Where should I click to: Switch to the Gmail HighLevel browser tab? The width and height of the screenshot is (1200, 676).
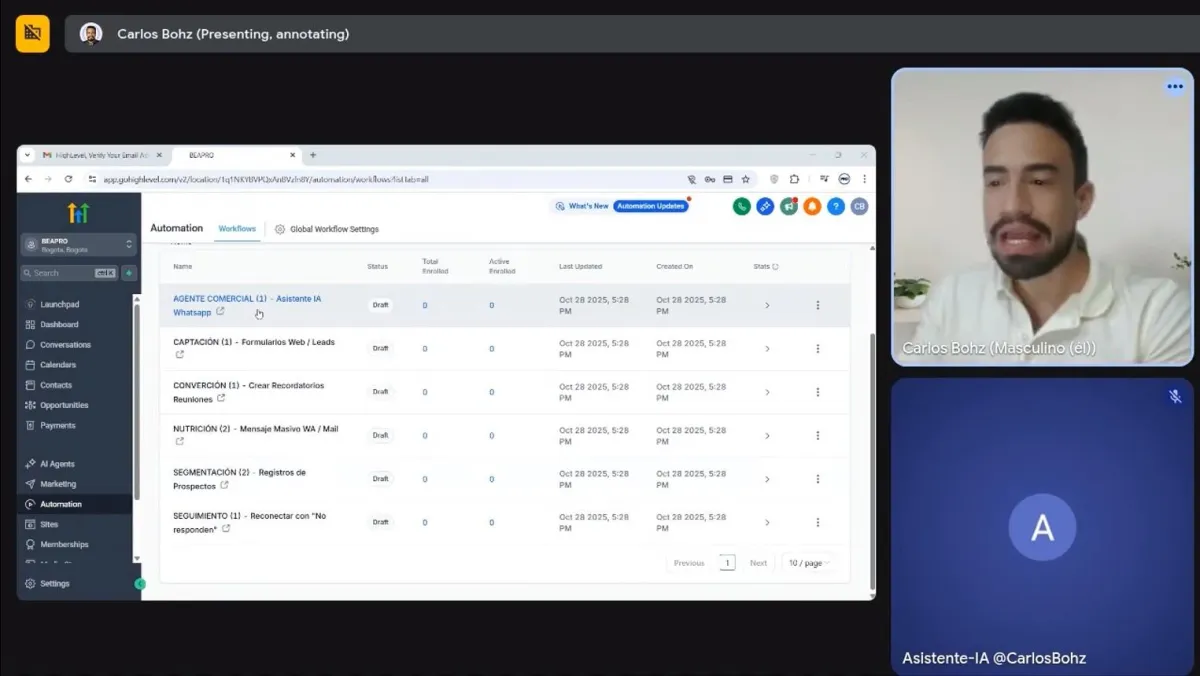[x=95, y=155]
